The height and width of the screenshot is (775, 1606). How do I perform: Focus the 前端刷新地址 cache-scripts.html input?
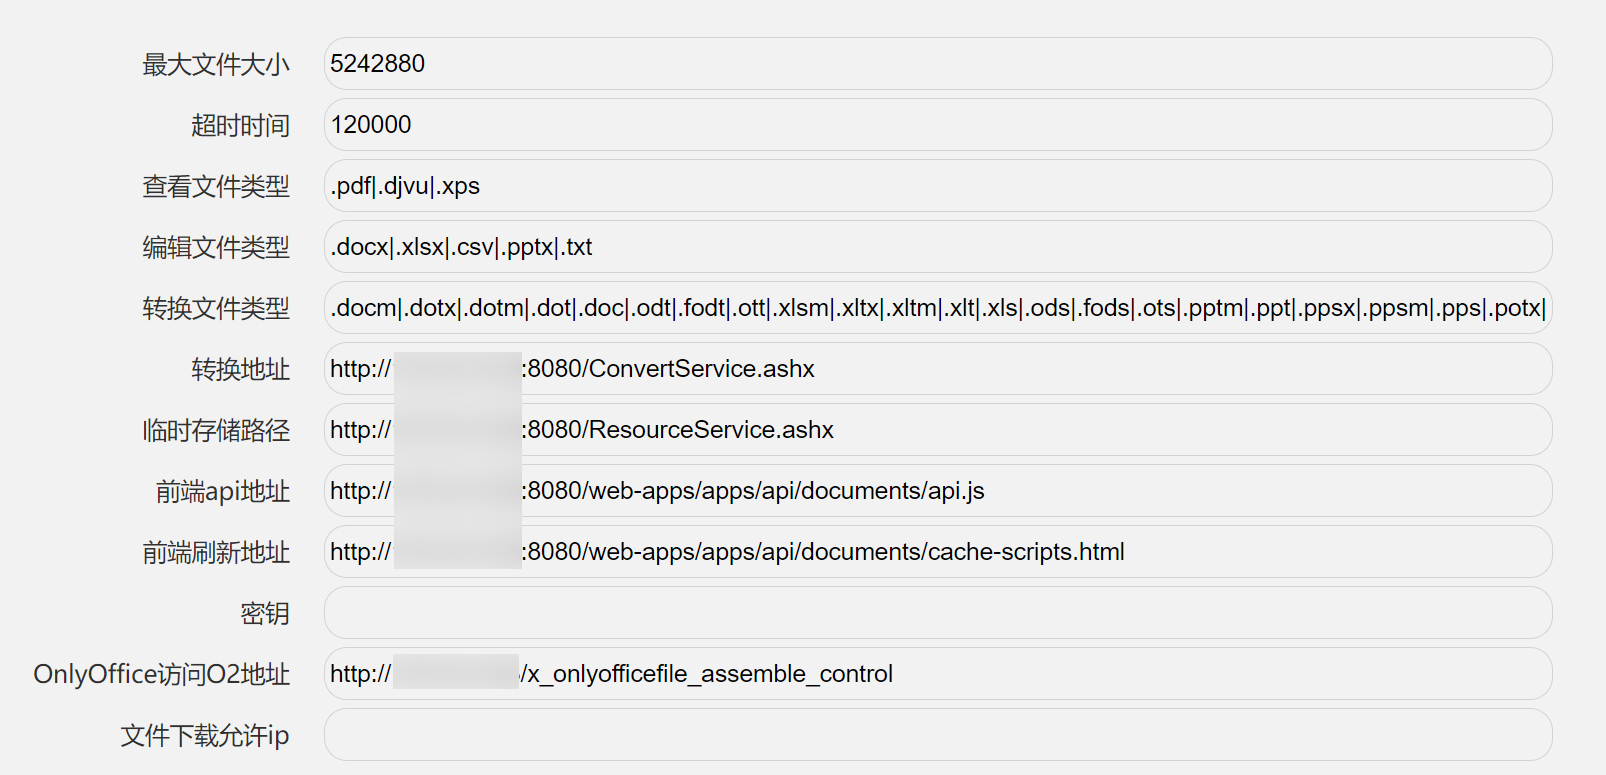[937, 552]
